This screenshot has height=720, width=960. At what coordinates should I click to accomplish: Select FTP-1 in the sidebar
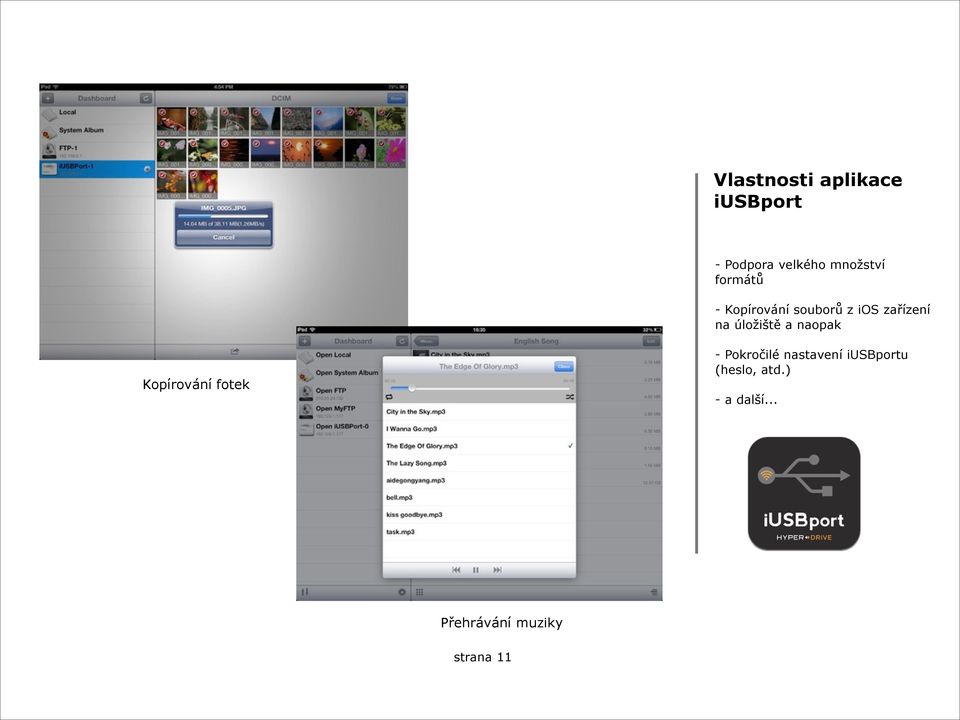click(97, 151)
